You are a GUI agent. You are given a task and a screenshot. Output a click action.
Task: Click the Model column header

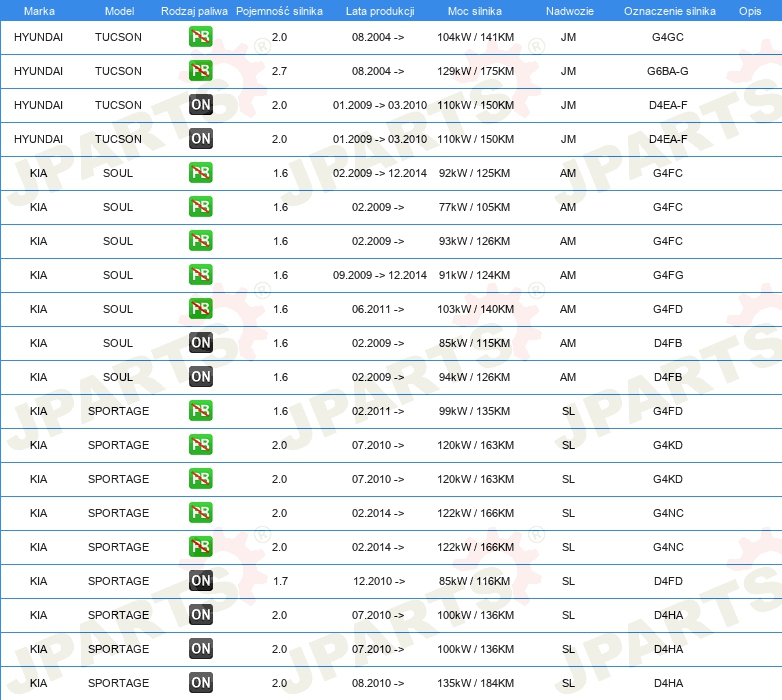click(119, 11)
